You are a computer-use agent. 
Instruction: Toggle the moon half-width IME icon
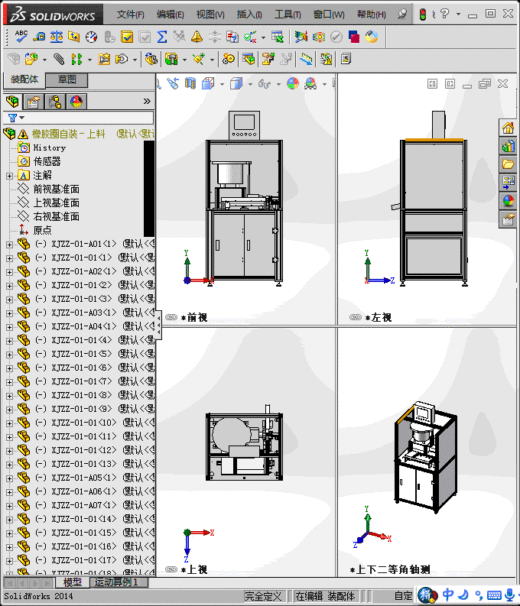463,594
